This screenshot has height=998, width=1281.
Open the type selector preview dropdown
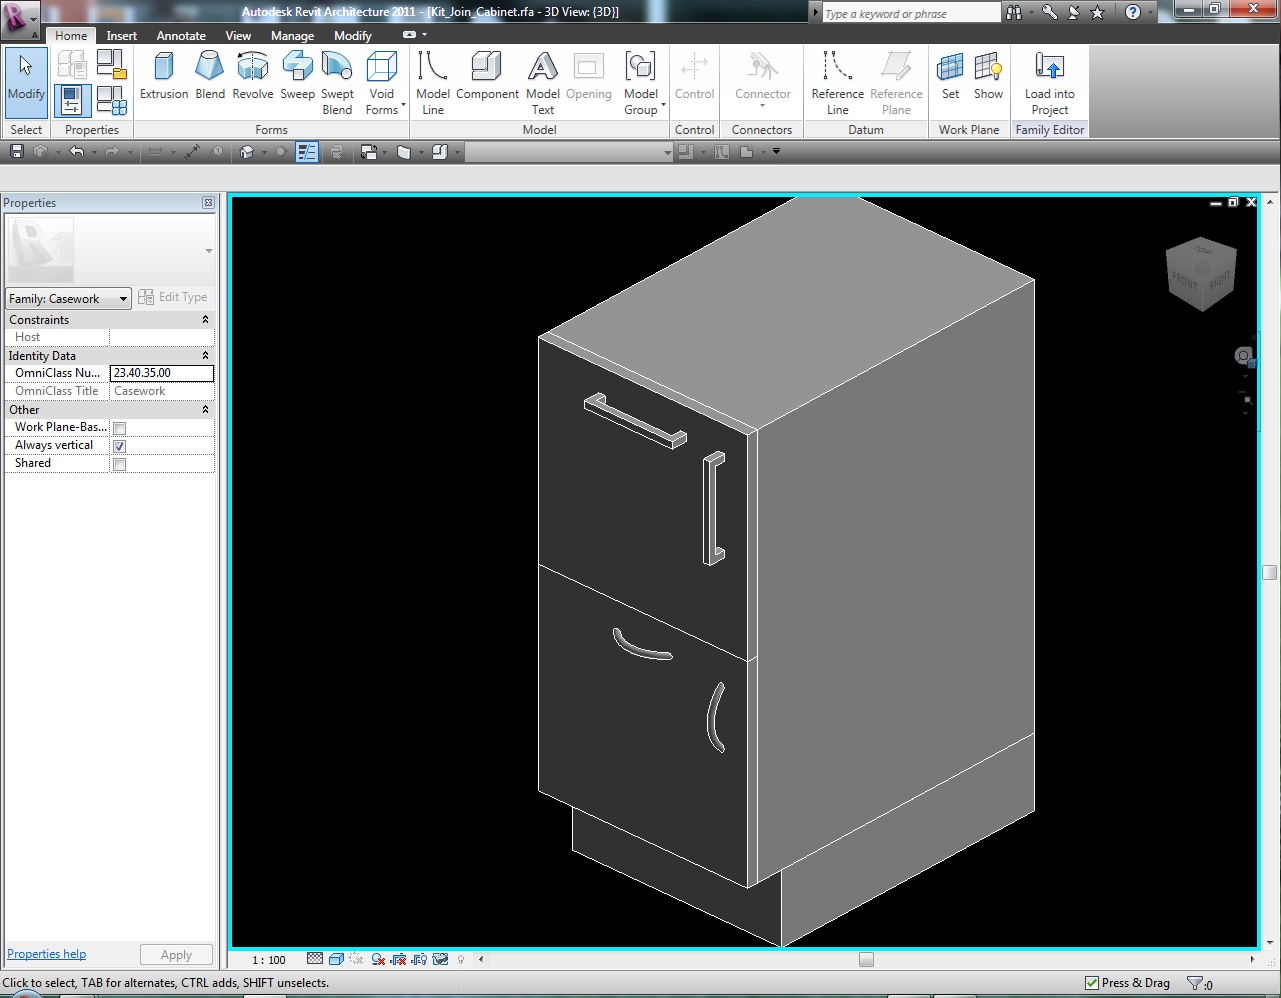tap(209, 251)
